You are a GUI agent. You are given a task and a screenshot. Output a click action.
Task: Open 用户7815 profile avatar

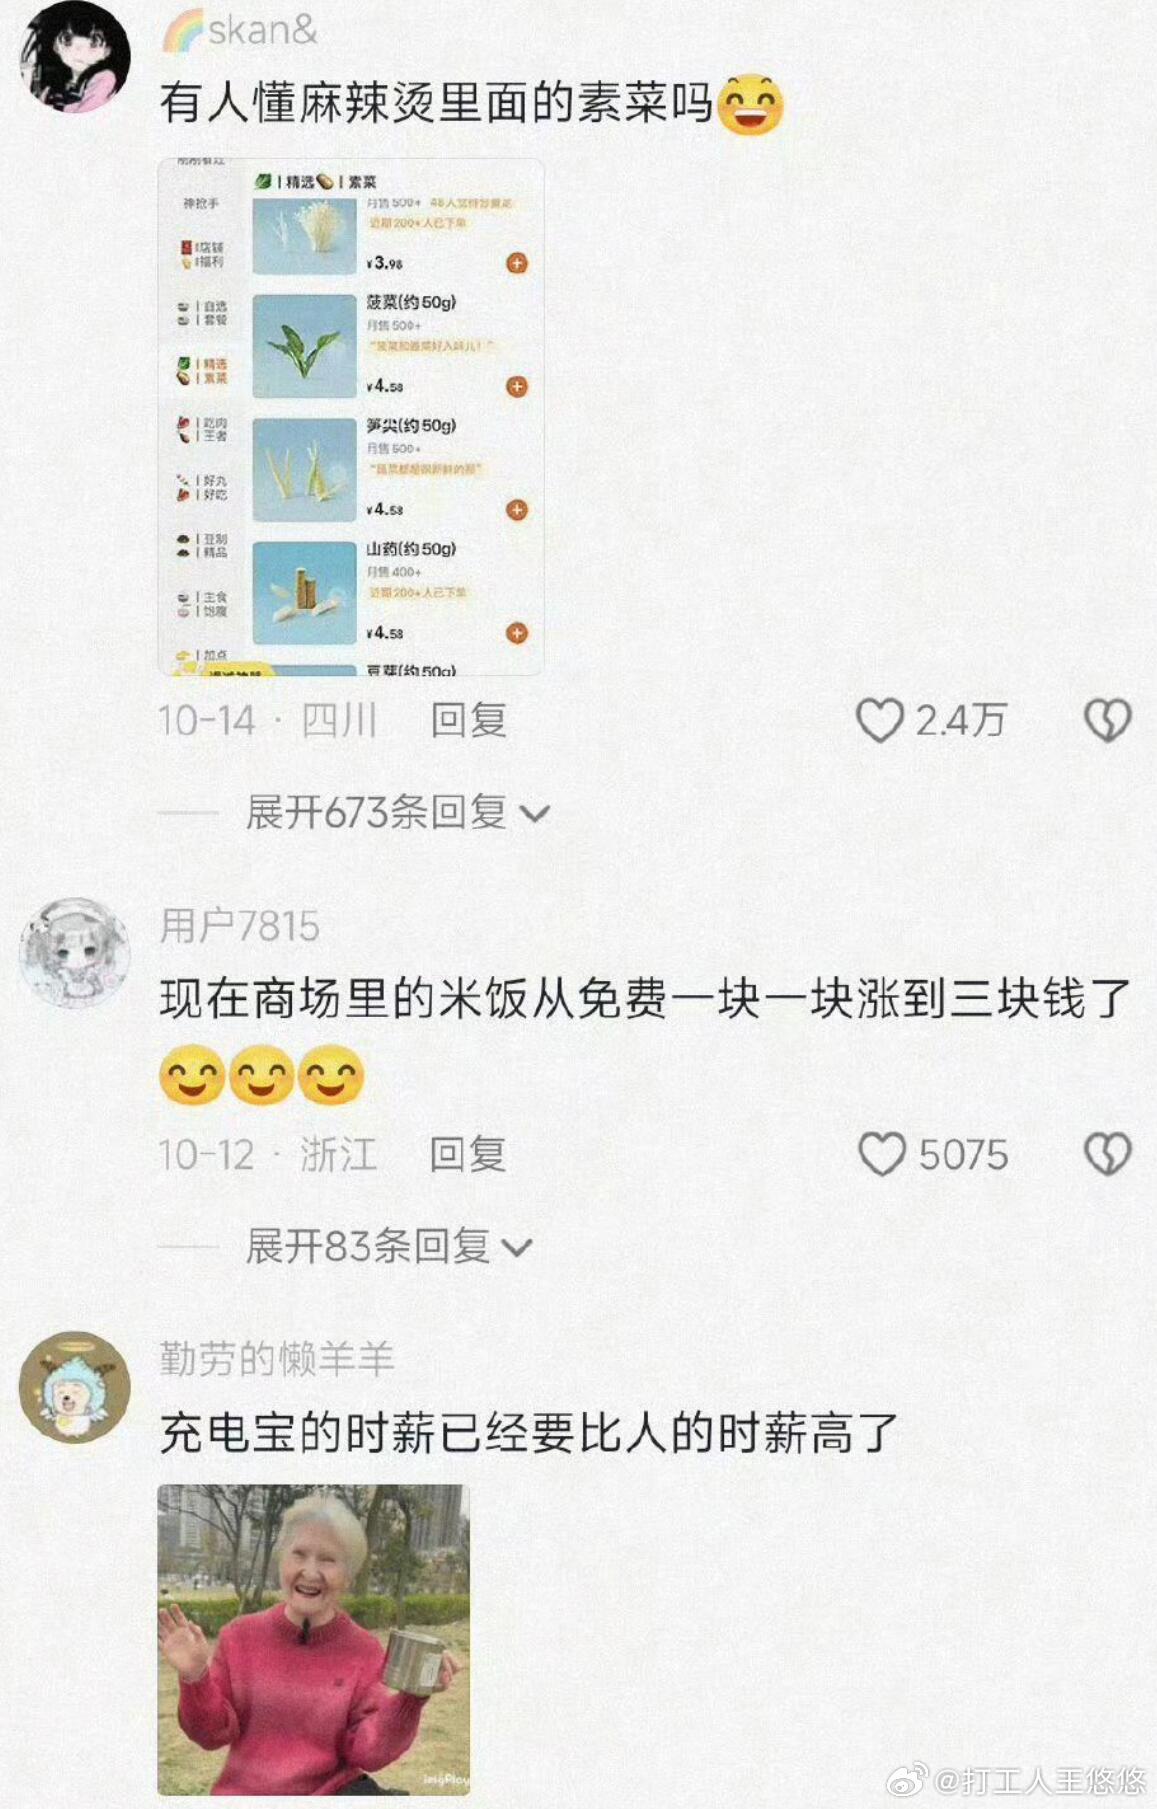75,953
